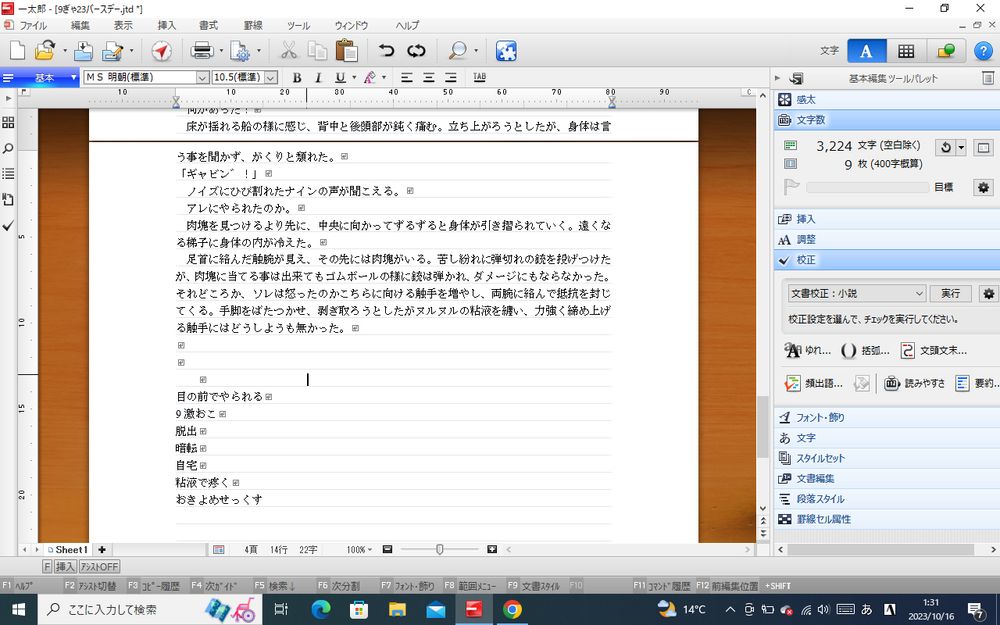Copy selection with the copy icon
This screenshot has width=1000, height=625.
tap(317, 50)
